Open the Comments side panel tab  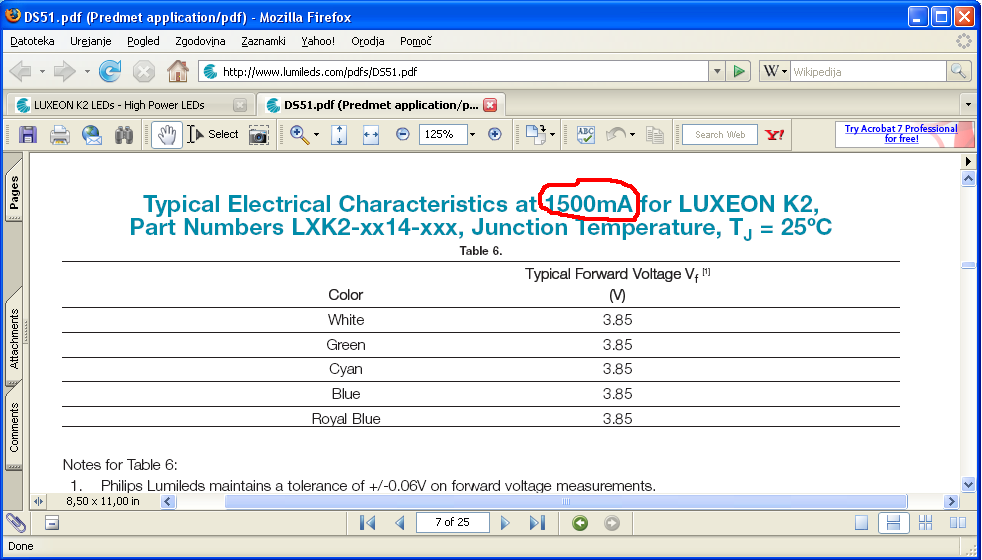(x=14, y=427)
